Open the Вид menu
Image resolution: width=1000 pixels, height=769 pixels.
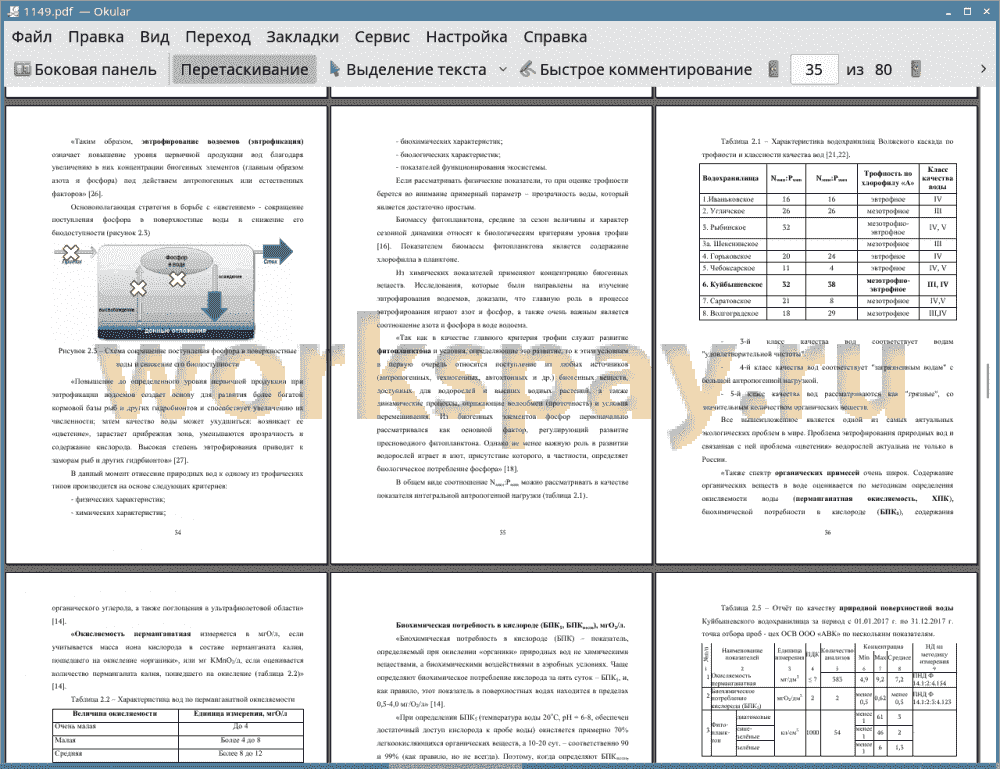(154, 37)
